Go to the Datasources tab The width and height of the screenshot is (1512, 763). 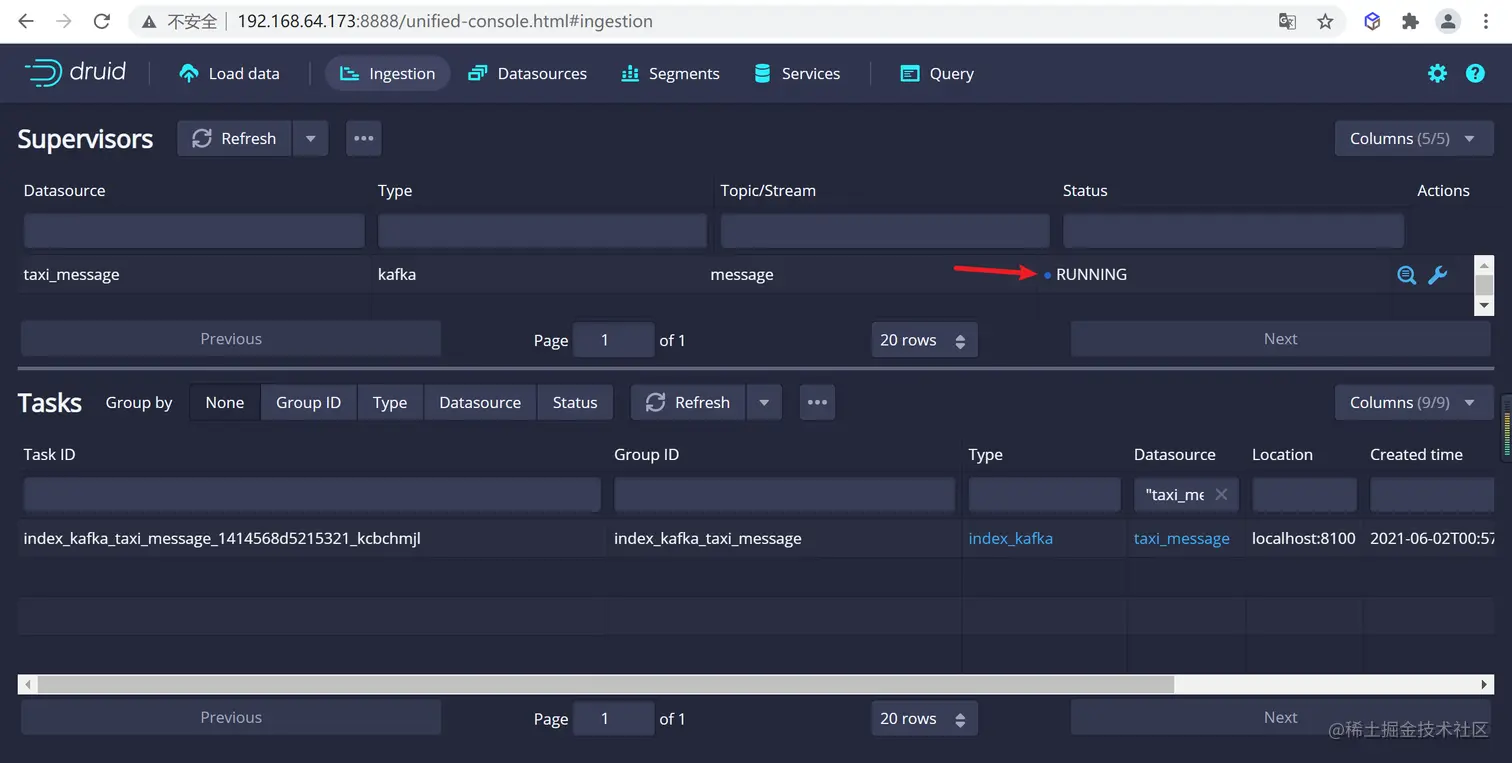coord(527,73)
